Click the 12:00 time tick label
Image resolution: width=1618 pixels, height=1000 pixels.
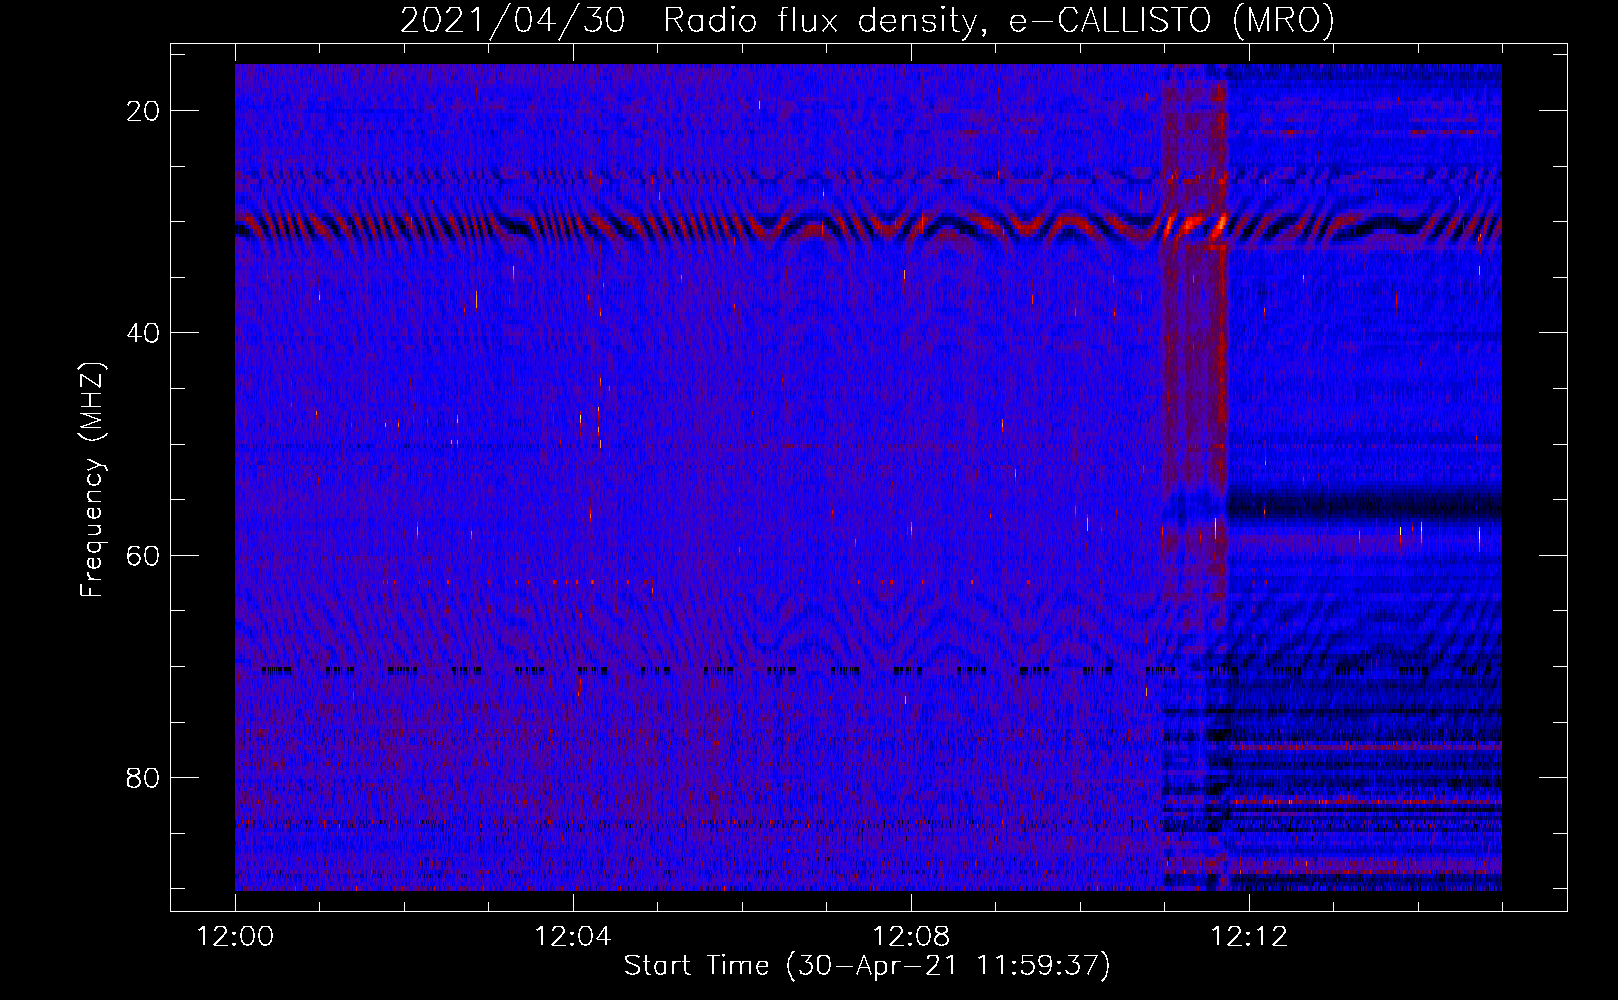click(235, 937)
